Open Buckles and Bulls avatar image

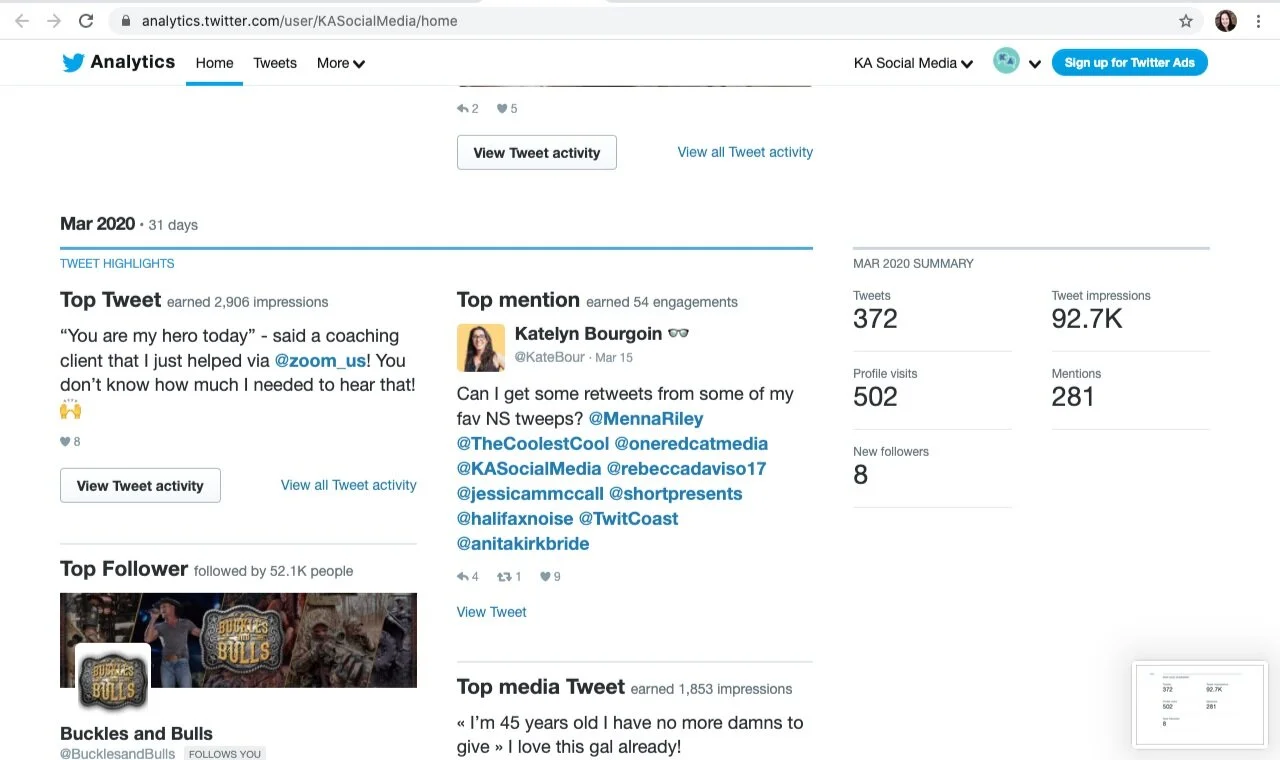113,680
